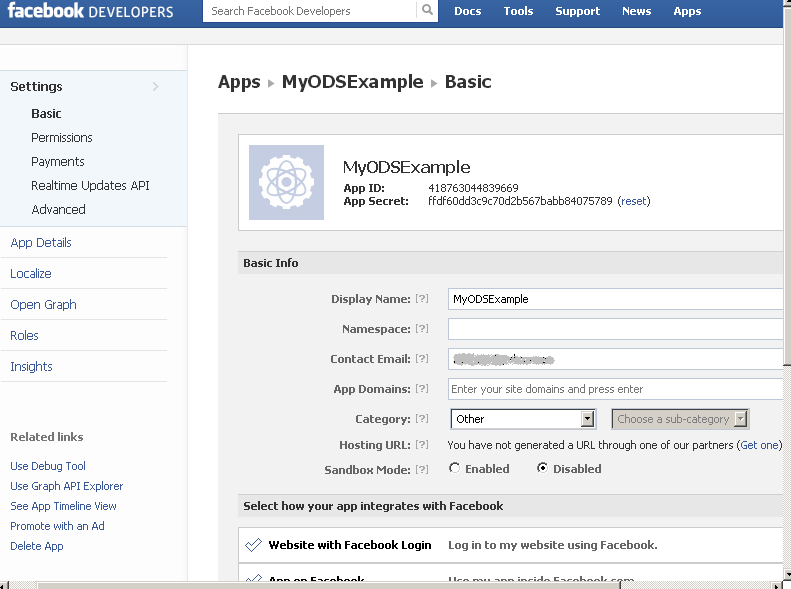The width and height of the screenshot is (791, 589).
Task: Open the Category dropdown showing Other
Action: click(x=523, y=419)
